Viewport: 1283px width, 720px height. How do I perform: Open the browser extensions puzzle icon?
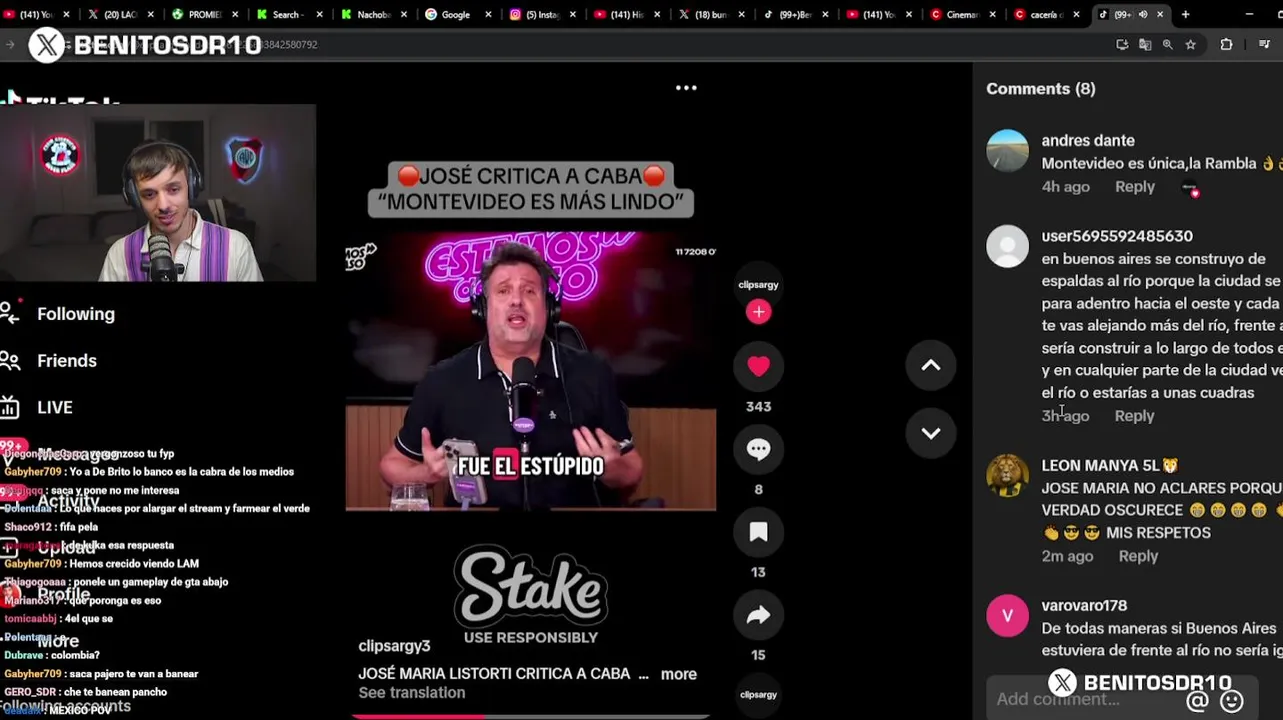click(1226, 45)
